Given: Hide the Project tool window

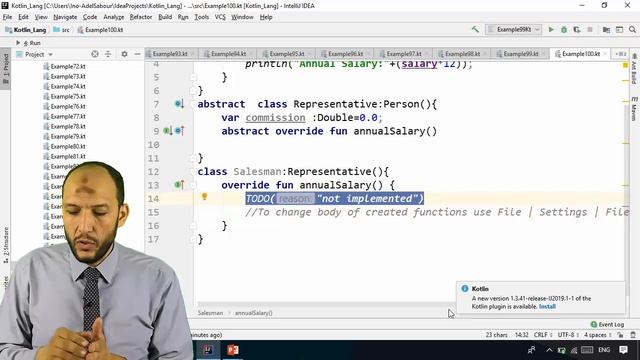Looking at the screenshot, I should coord(137,54).
